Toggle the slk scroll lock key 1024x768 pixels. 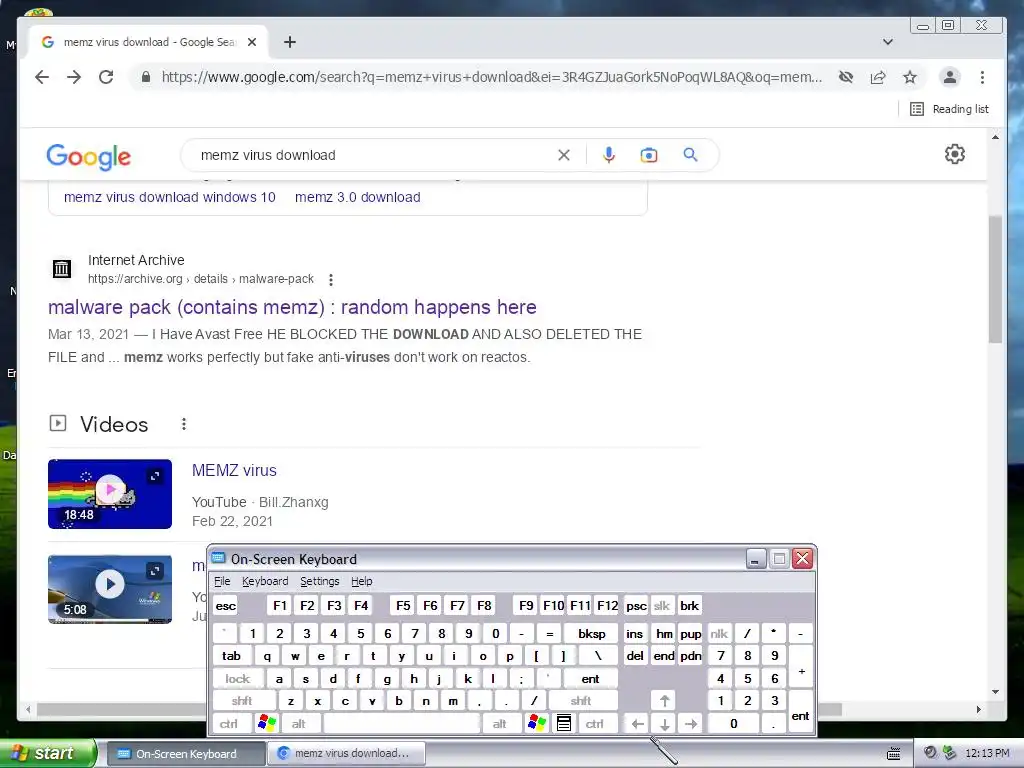tap(662, 606)
